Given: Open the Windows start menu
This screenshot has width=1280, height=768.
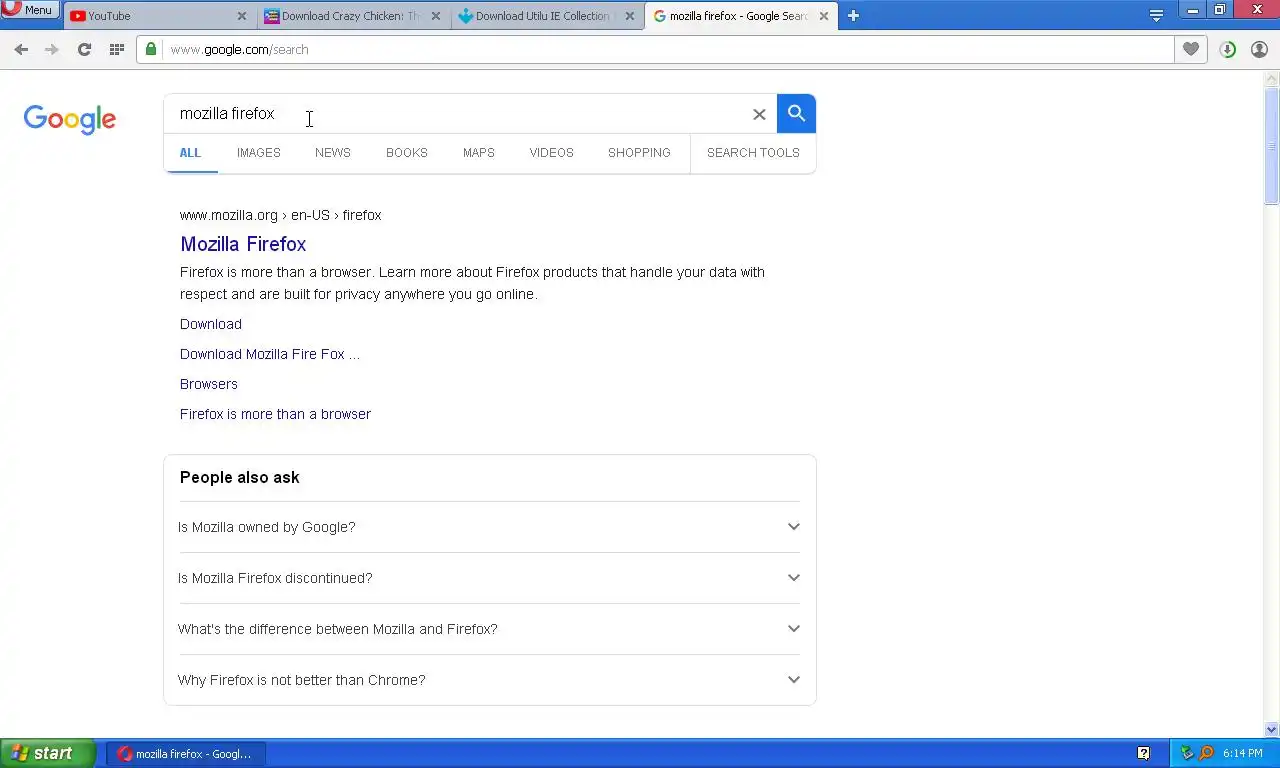Looking at the screenshot, I should [x=47, y=754].
